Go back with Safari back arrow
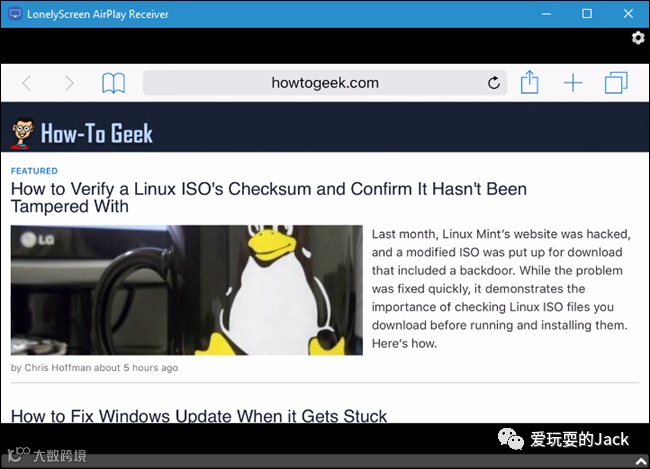 point(27,83)
